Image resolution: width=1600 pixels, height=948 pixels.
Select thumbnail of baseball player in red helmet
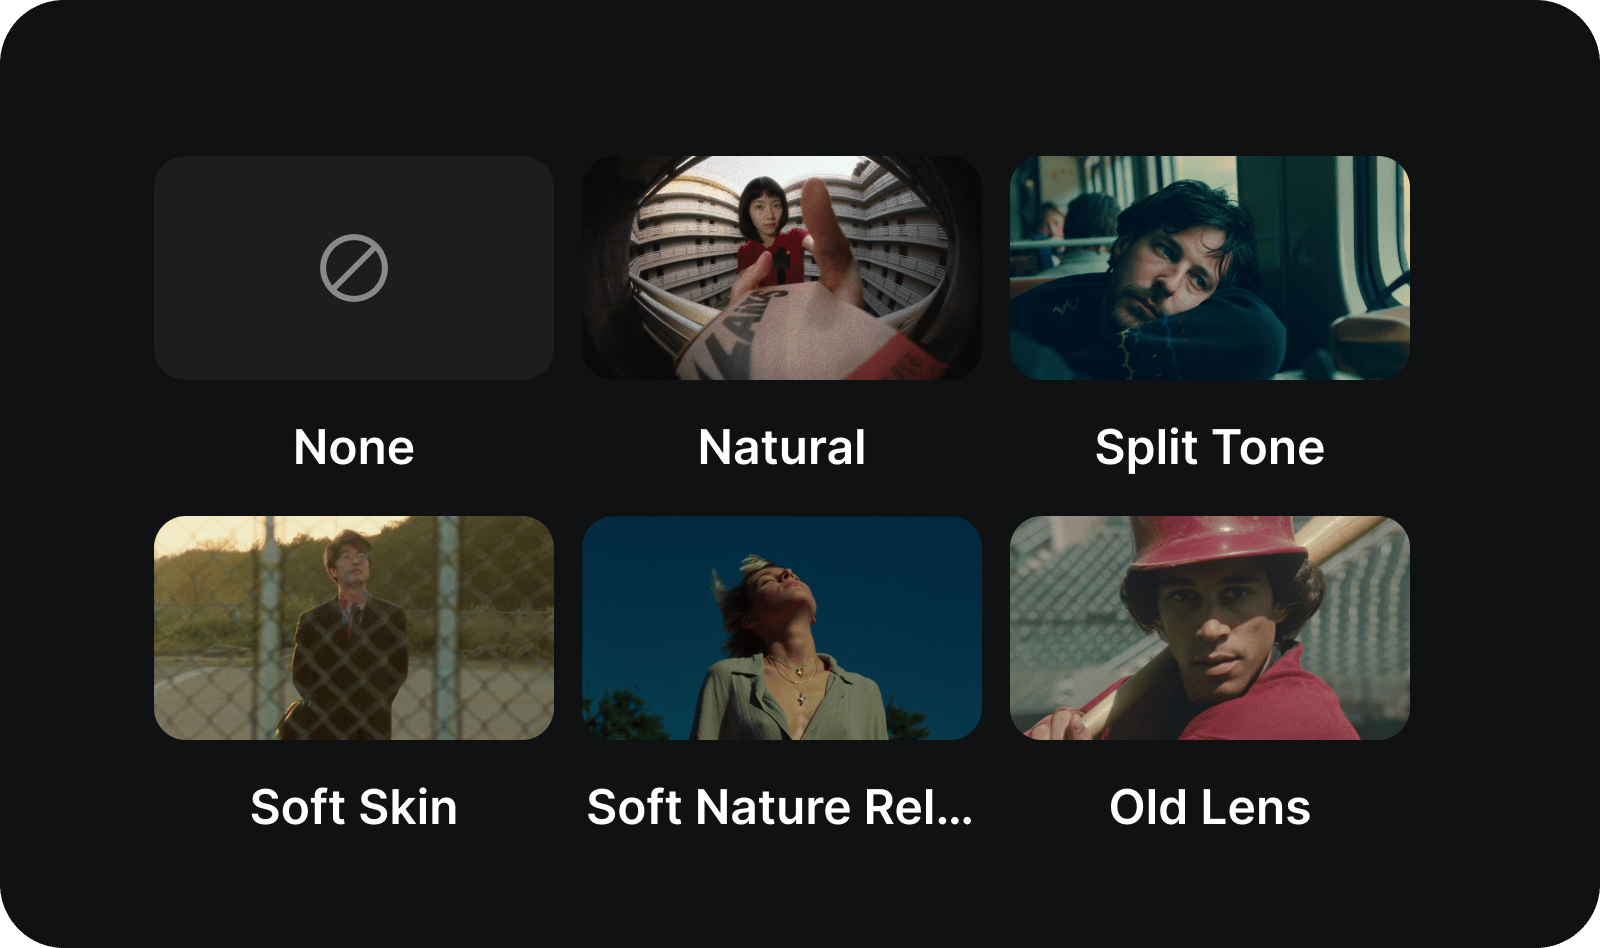click(x=1210, y=628)
